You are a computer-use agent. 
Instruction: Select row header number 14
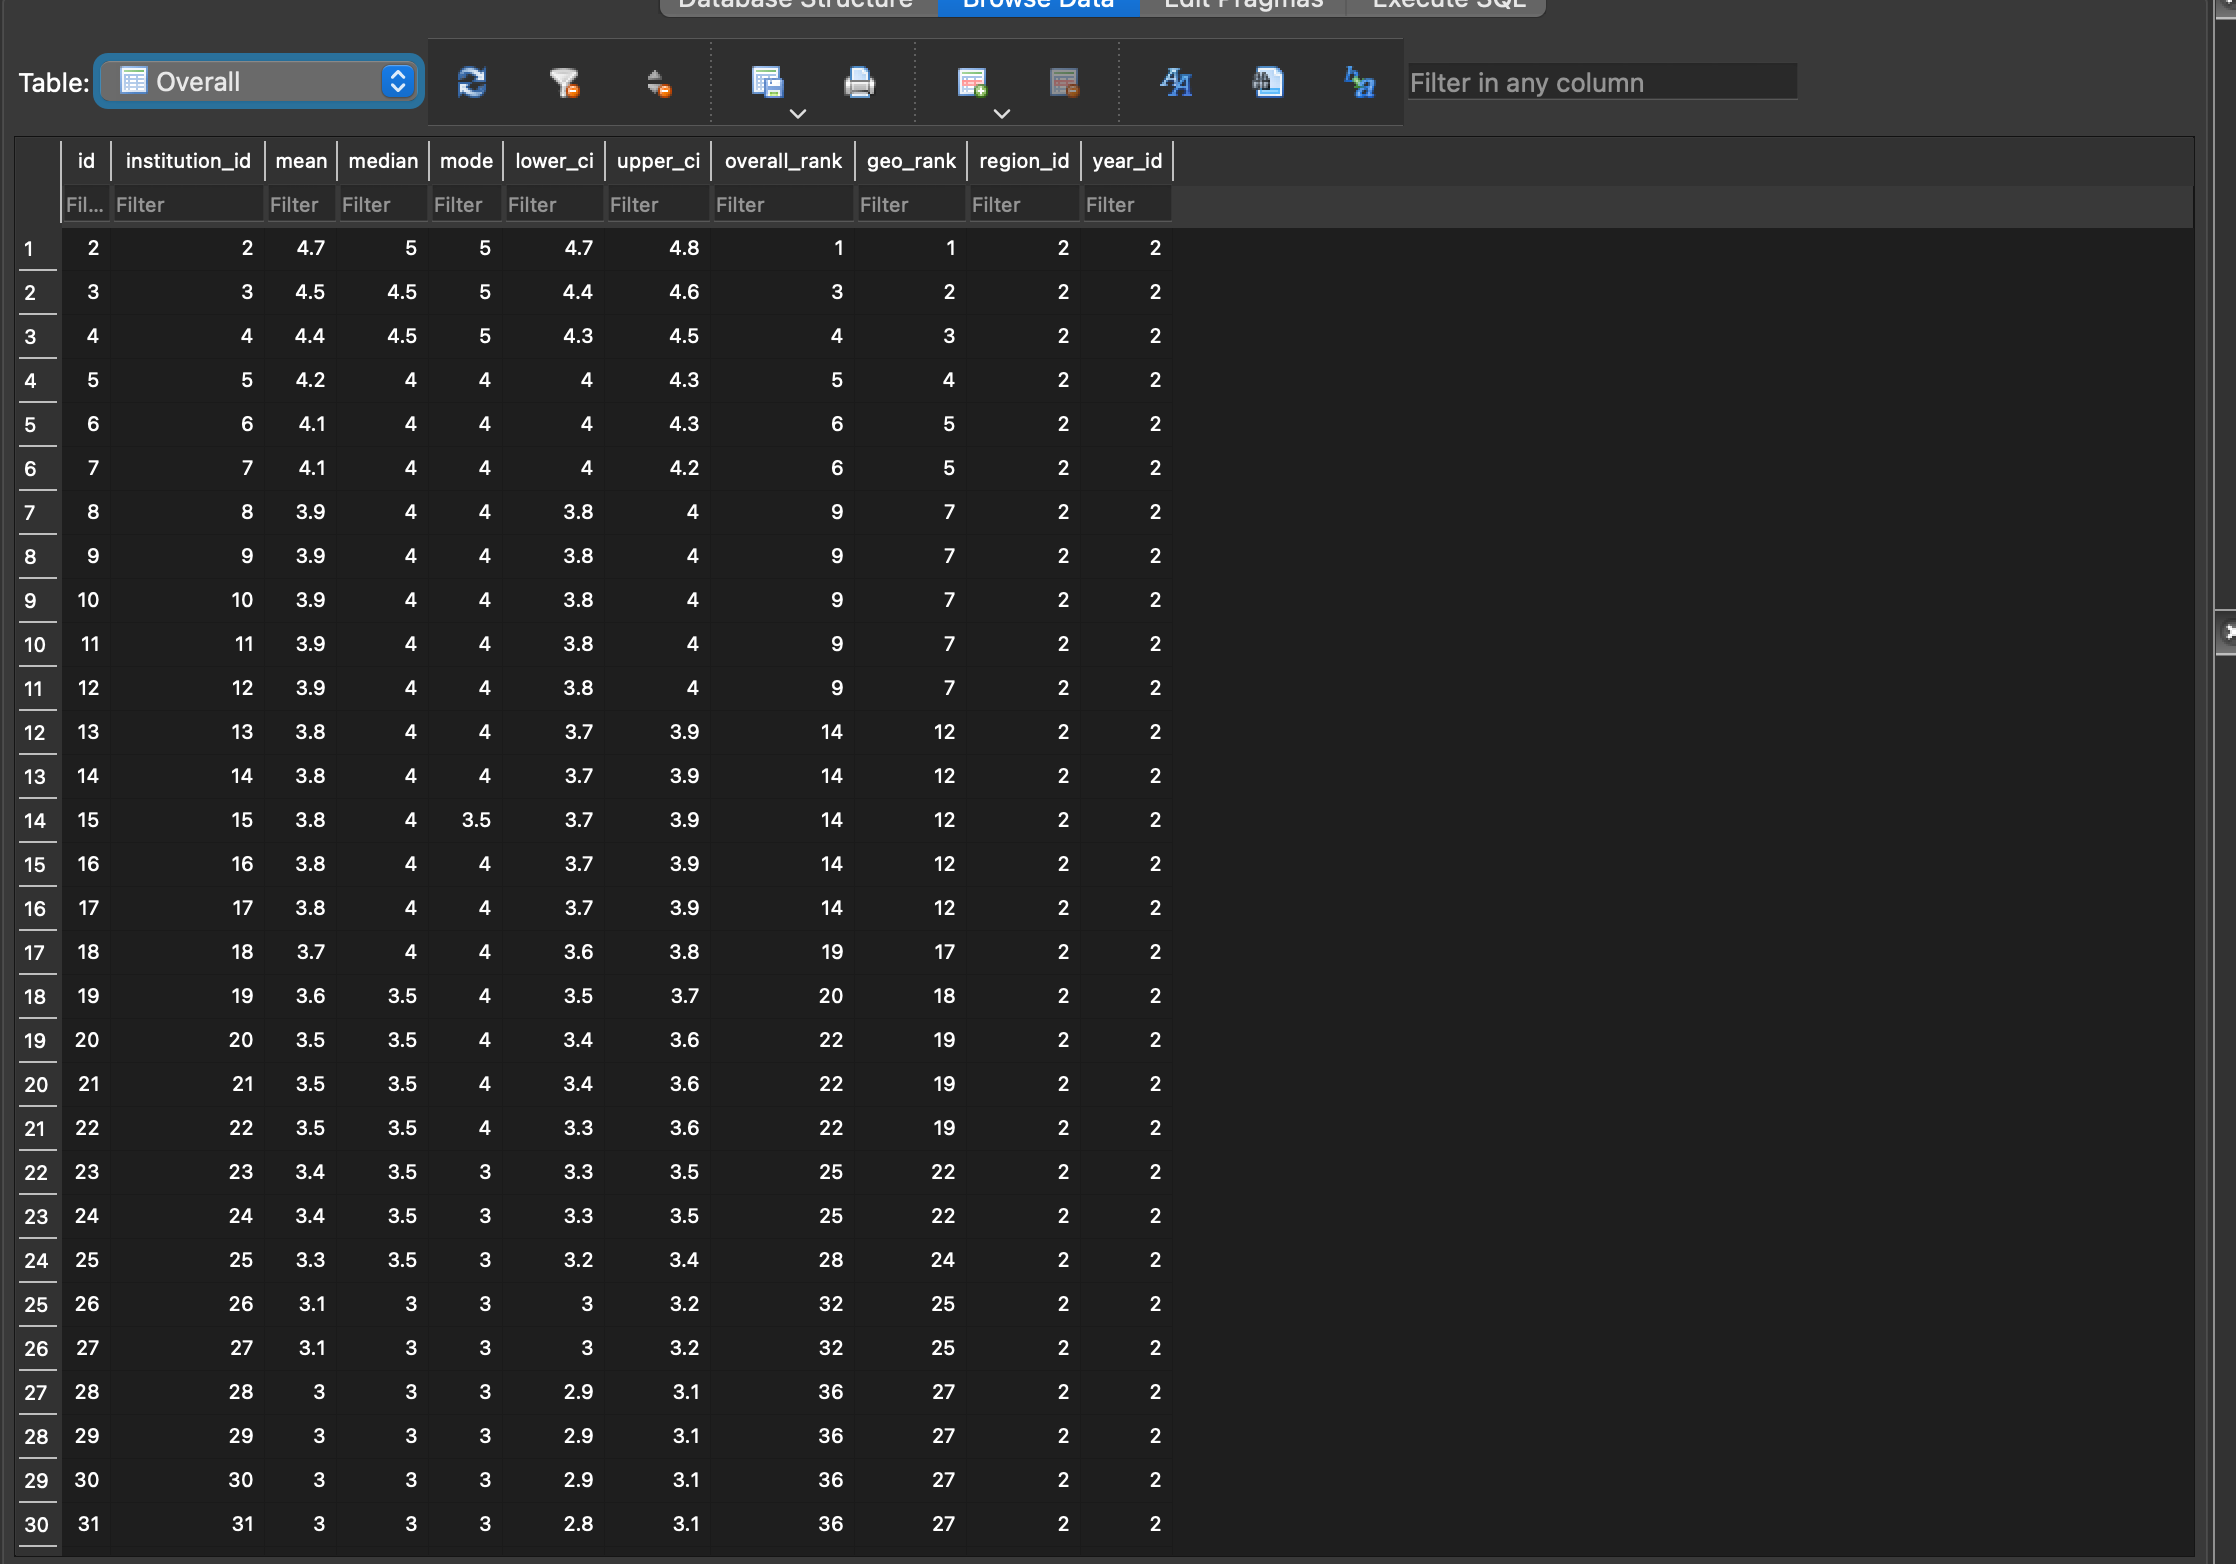36,821
